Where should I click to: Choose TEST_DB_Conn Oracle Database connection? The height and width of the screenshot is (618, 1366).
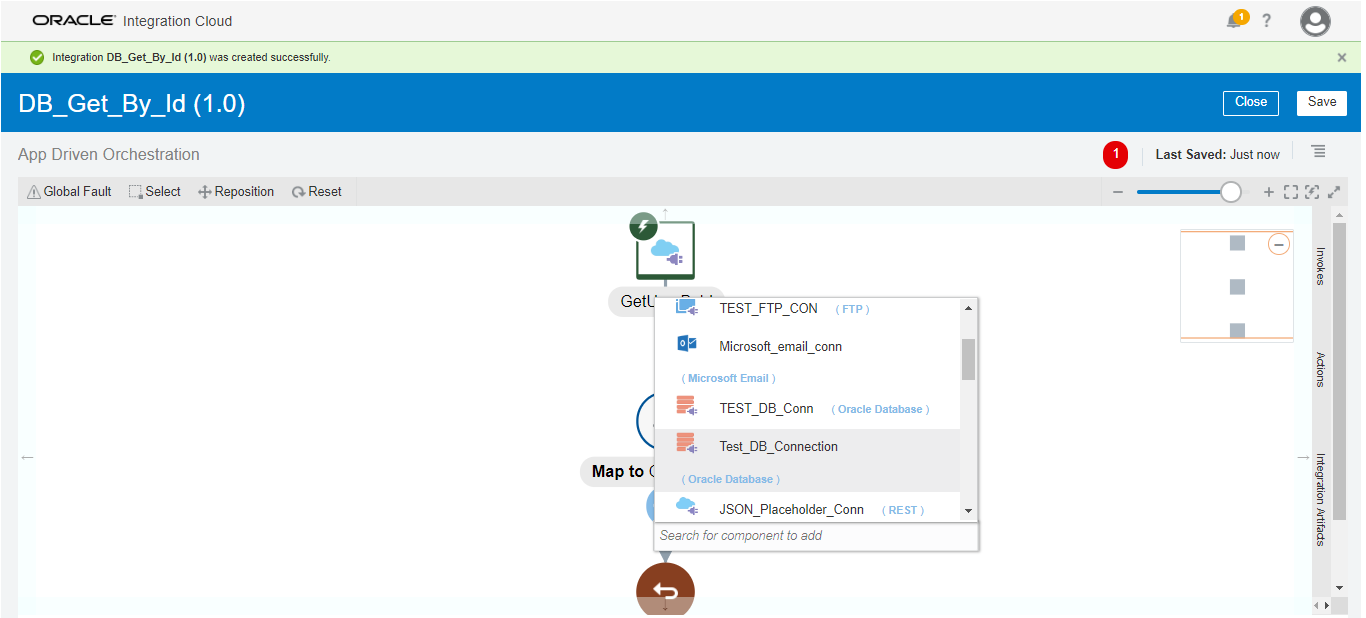click(x=807, y=409)
